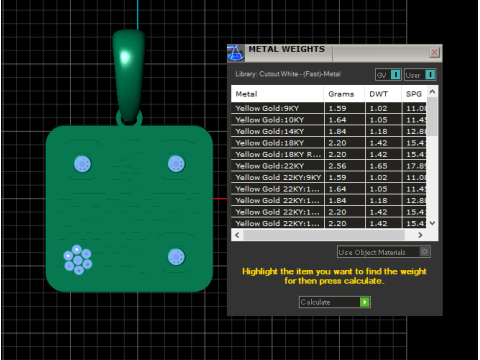Close the Metal Weights panel
480x360 pixels.
434,52
